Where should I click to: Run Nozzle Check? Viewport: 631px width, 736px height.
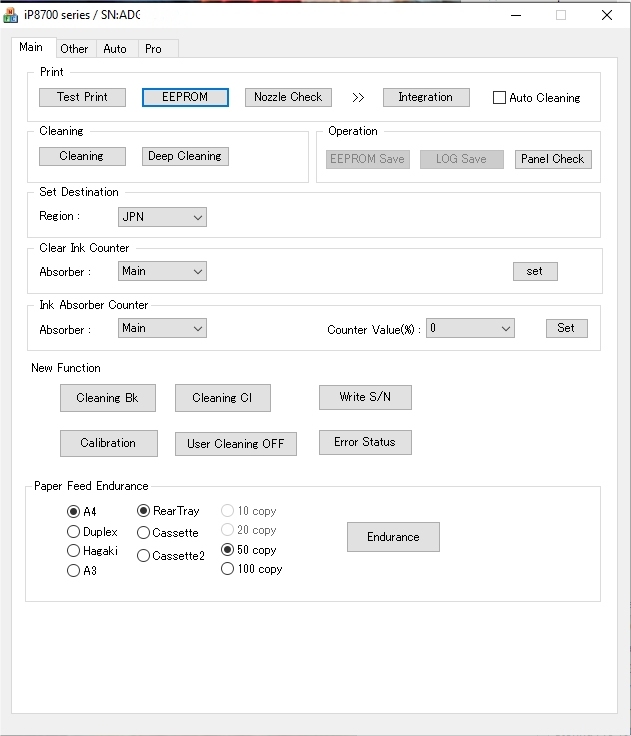click(287, 97)
